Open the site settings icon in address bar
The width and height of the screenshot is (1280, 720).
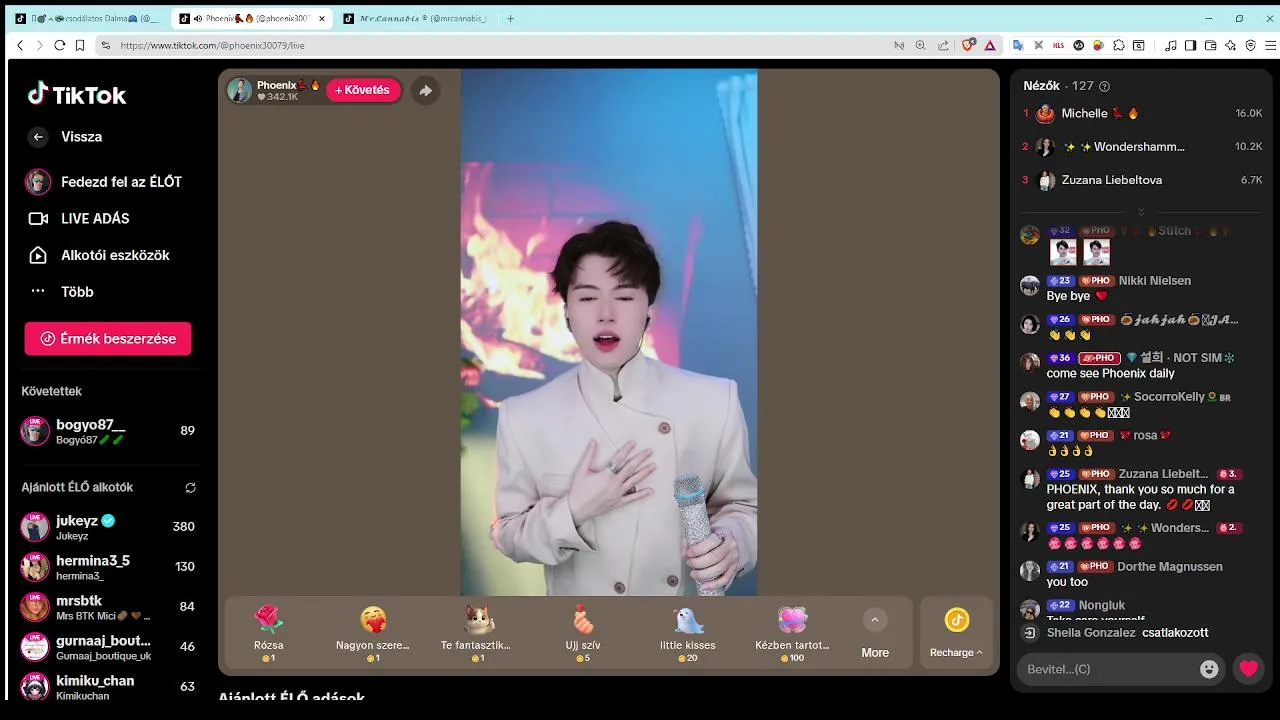(106, 45)
